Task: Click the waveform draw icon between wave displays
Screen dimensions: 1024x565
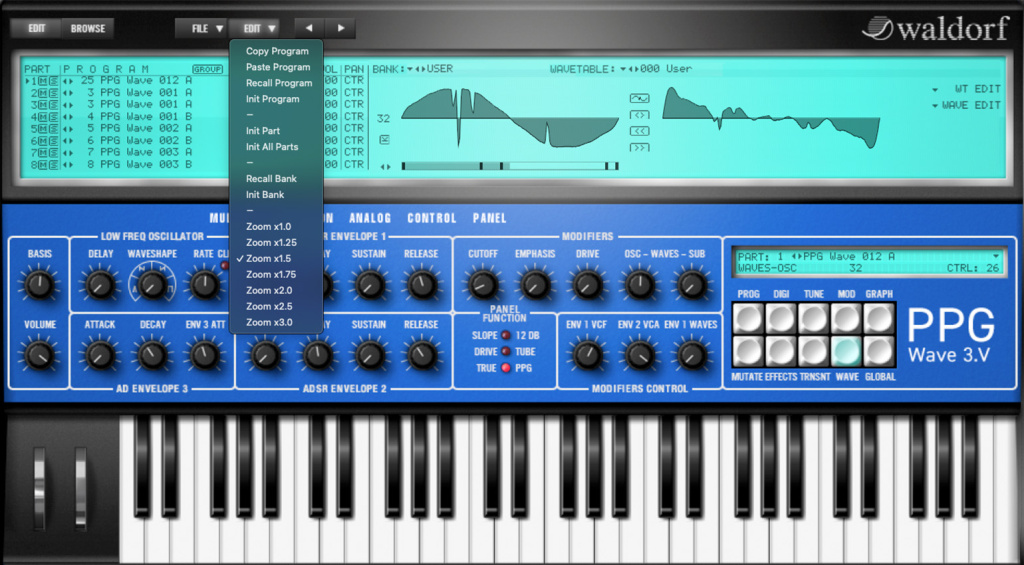Action: [639, 98]
